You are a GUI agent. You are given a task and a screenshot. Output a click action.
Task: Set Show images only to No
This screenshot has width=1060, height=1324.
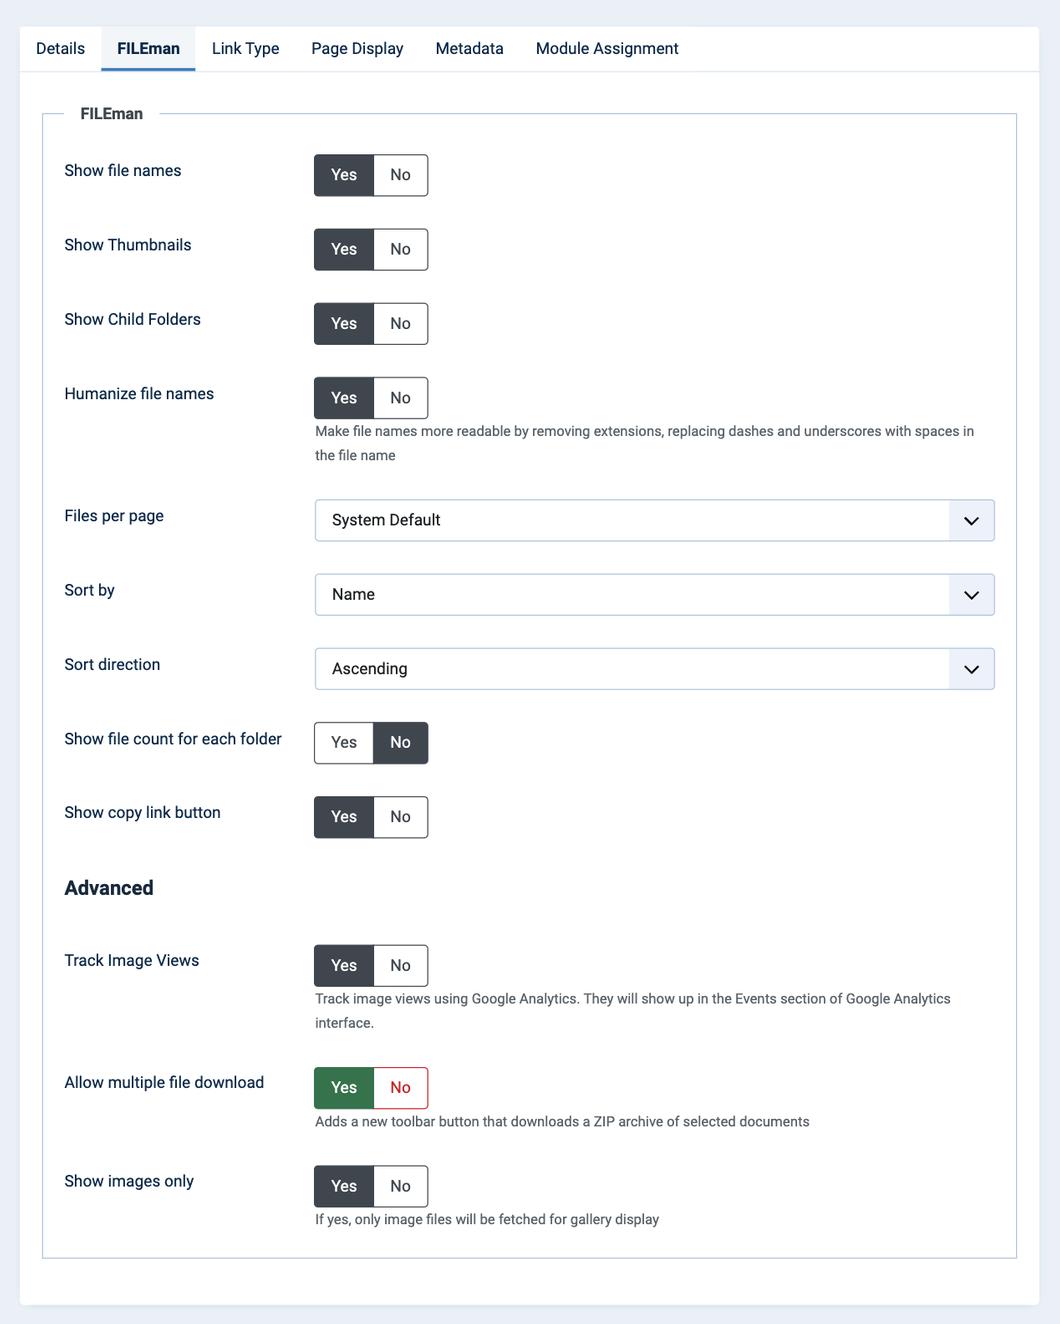coord(401,1186)
